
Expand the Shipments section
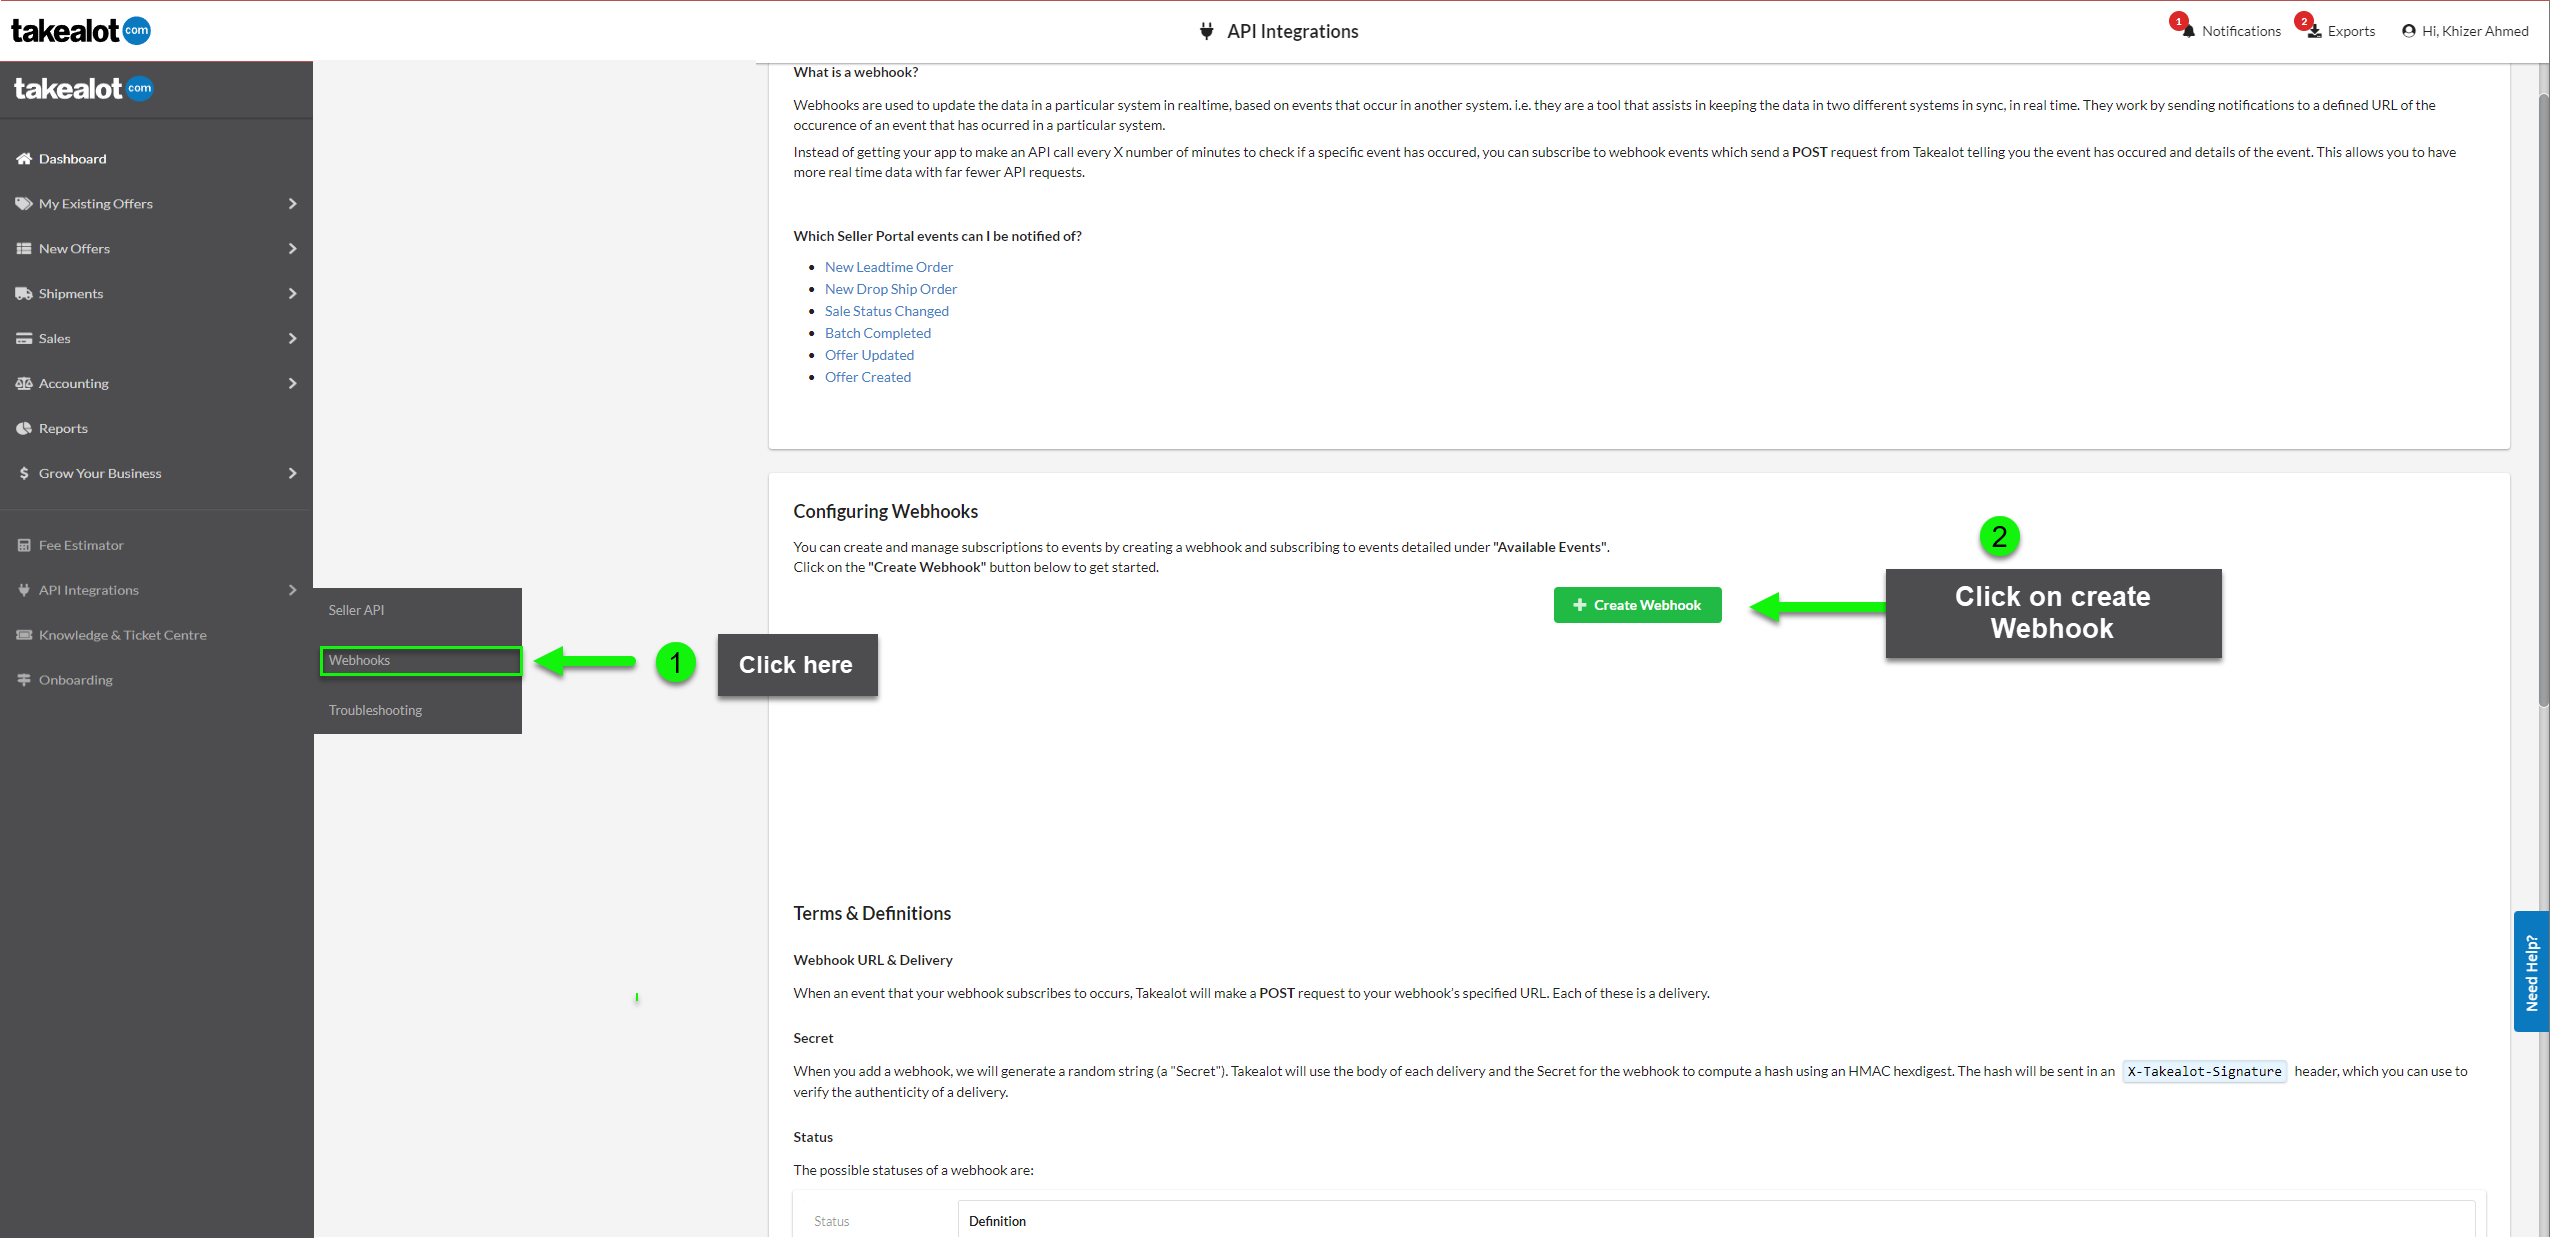pyautogui.click(x=70, y=293)
